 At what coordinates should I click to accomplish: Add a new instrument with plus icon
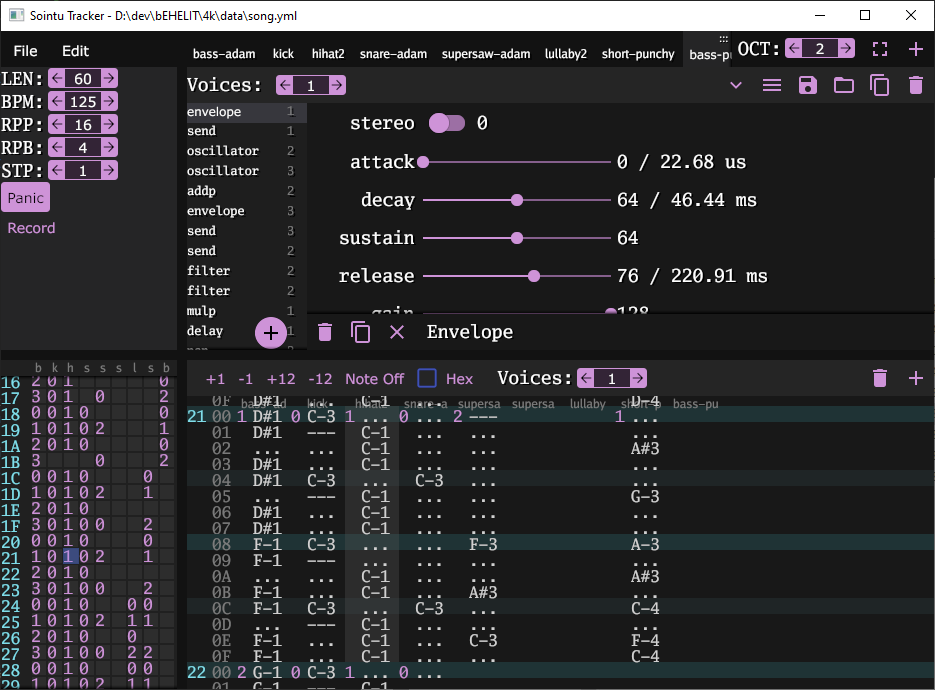[x=916, y=49]
